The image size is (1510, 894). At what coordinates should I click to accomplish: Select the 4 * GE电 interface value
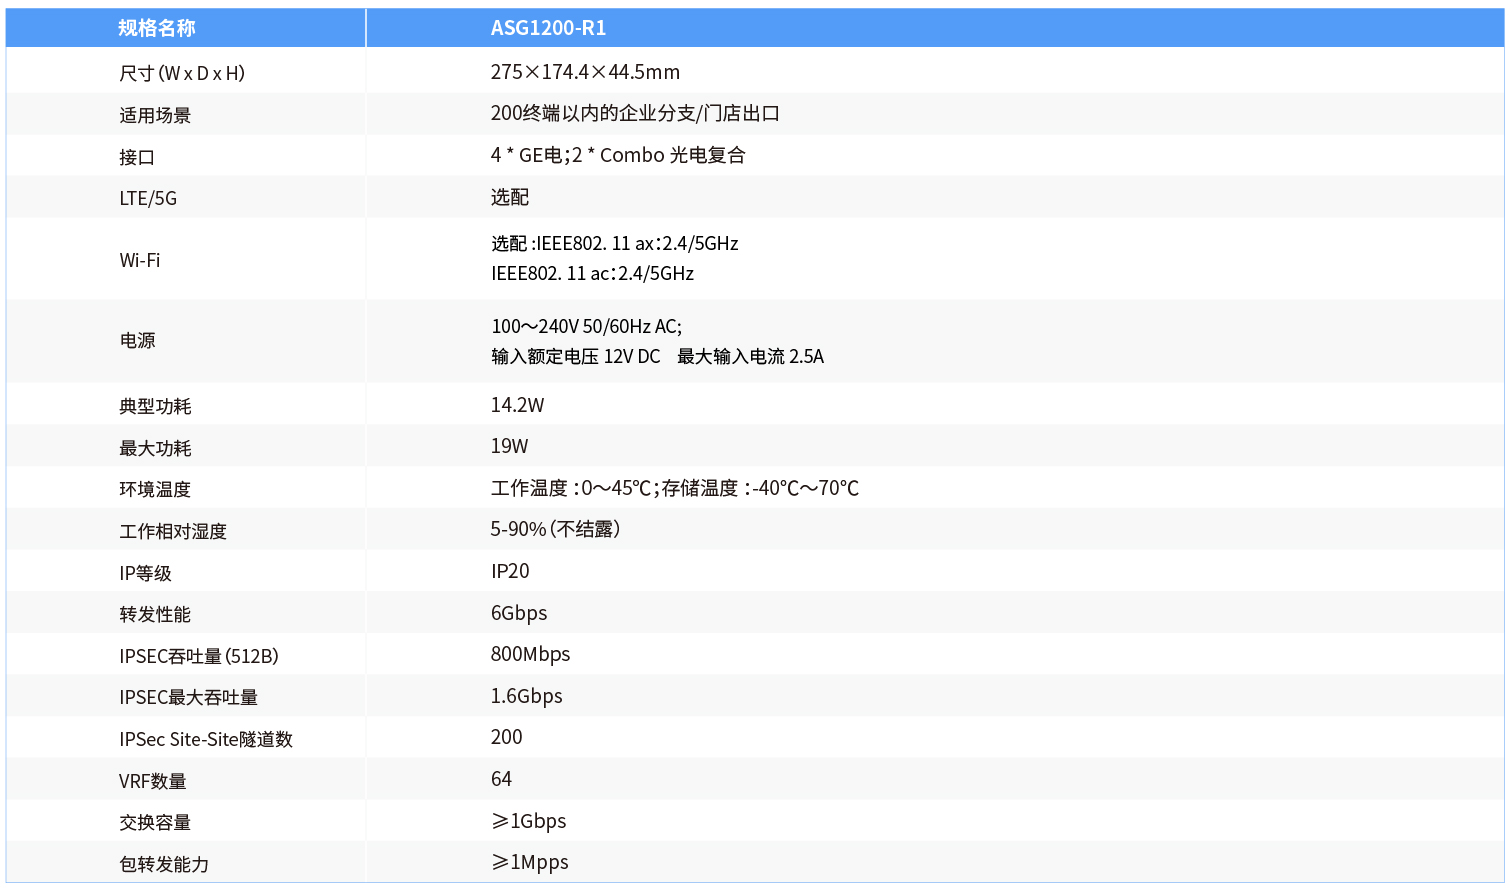point(525,155)
